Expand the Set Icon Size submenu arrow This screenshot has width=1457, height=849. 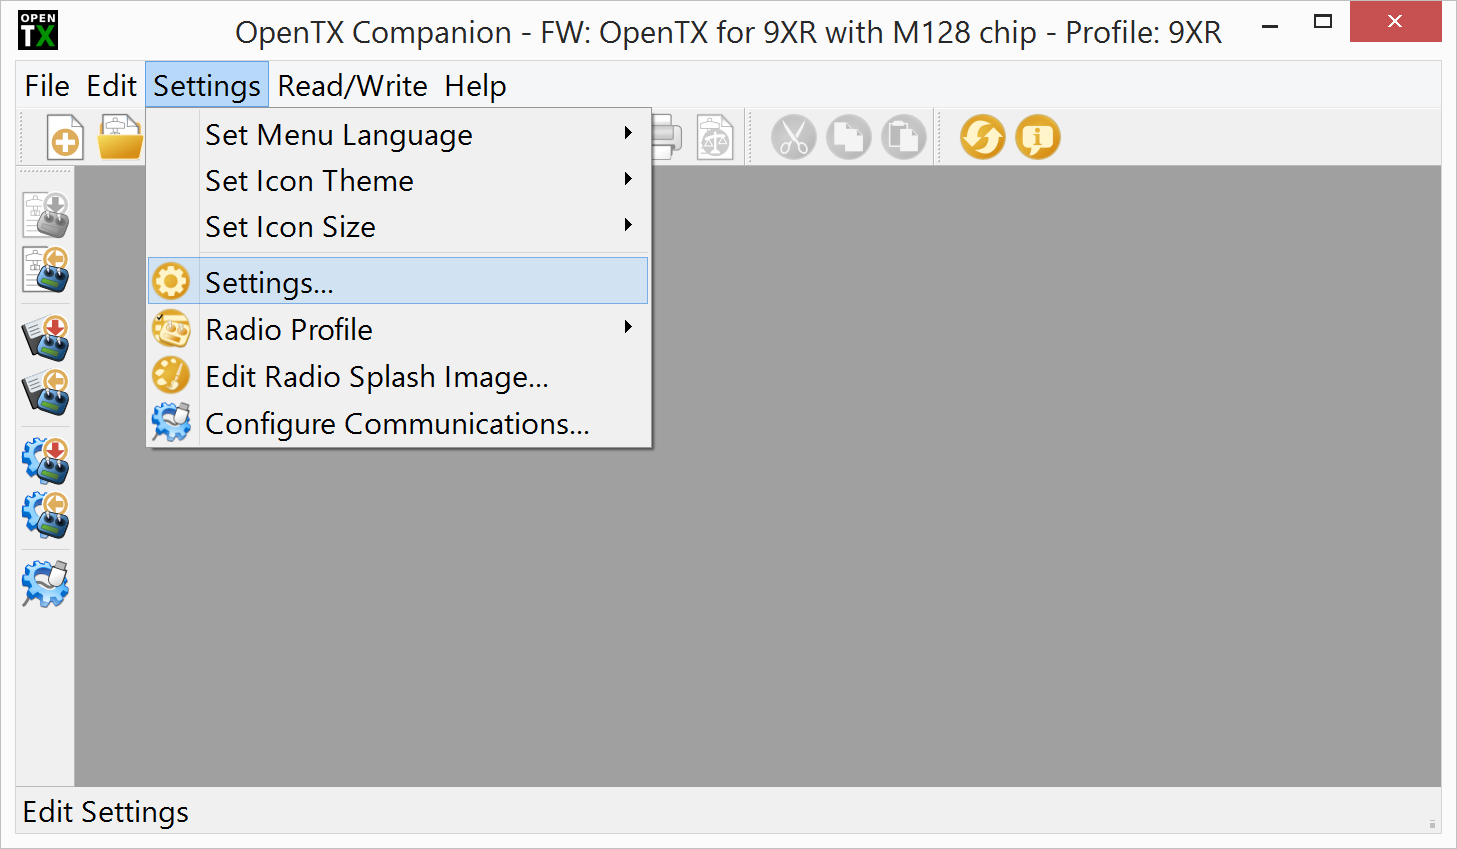[628, 225]
